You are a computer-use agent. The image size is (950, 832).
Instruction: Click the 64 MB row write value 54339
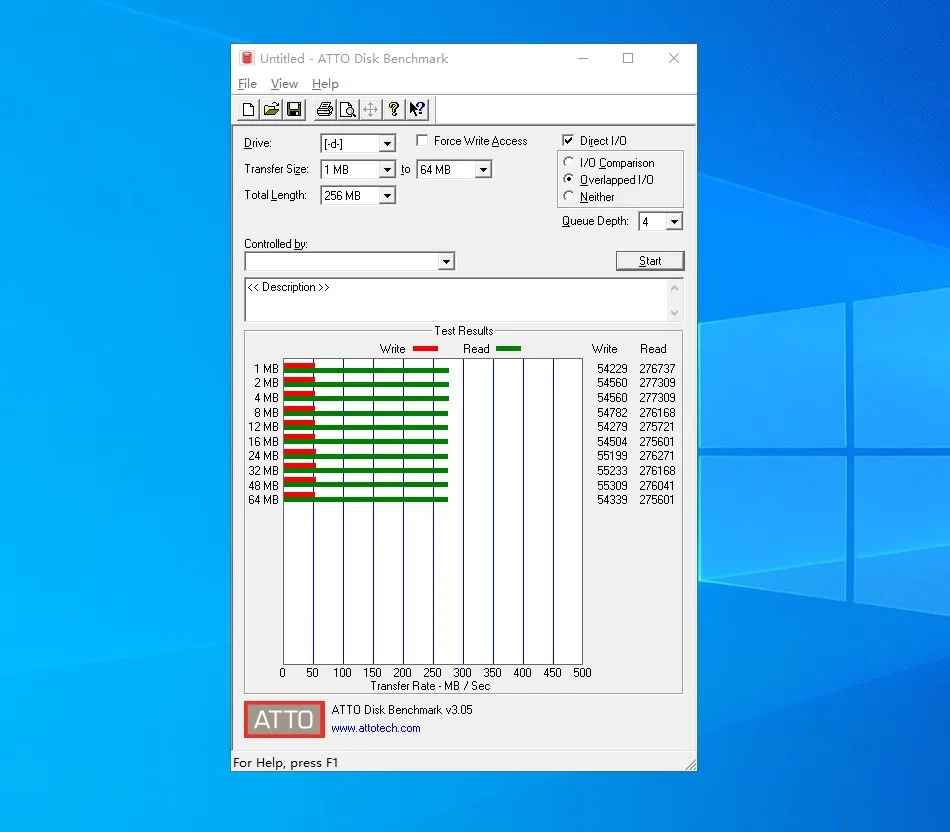pyautogui.click(x=612, y=500)
